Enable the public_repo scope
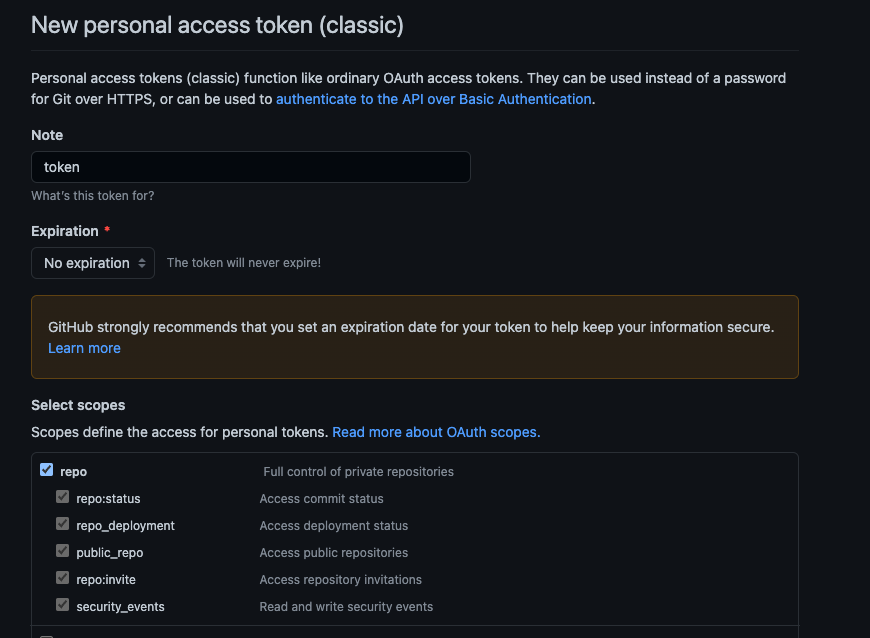870x638 pixels. pos(62,552)
